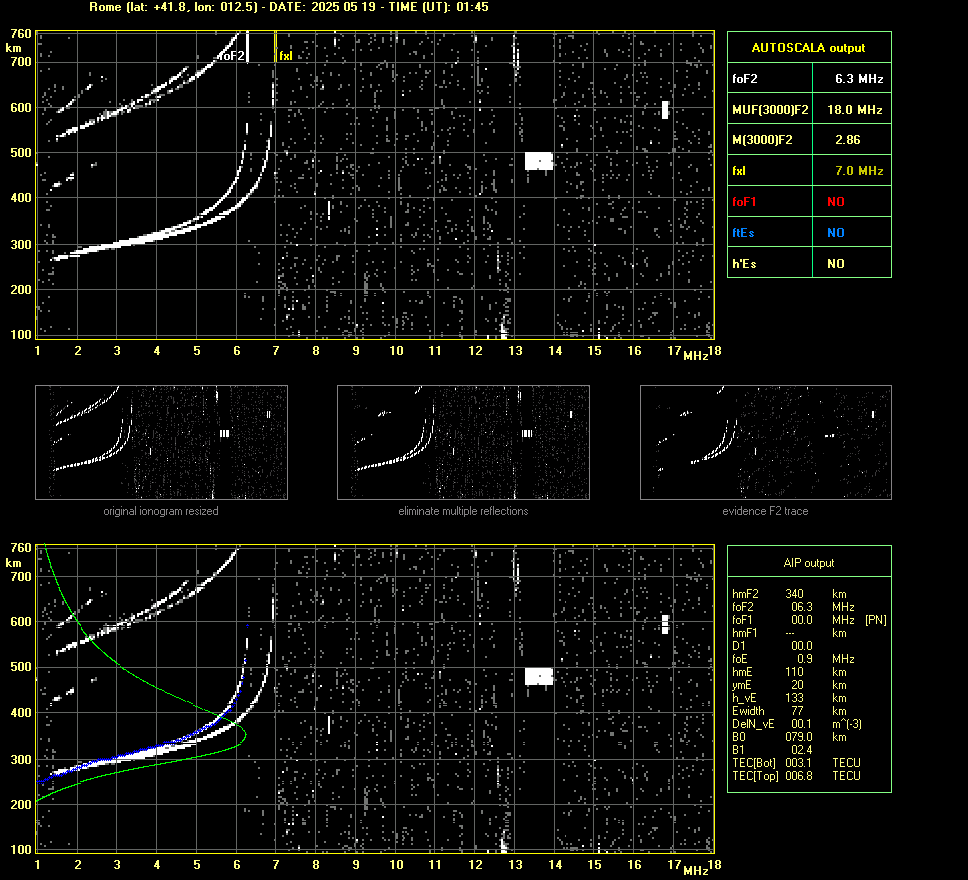This screenshot has width=968, height=880.
Task: Click the [PN] tag beside foF1
Action: [875, 620]
